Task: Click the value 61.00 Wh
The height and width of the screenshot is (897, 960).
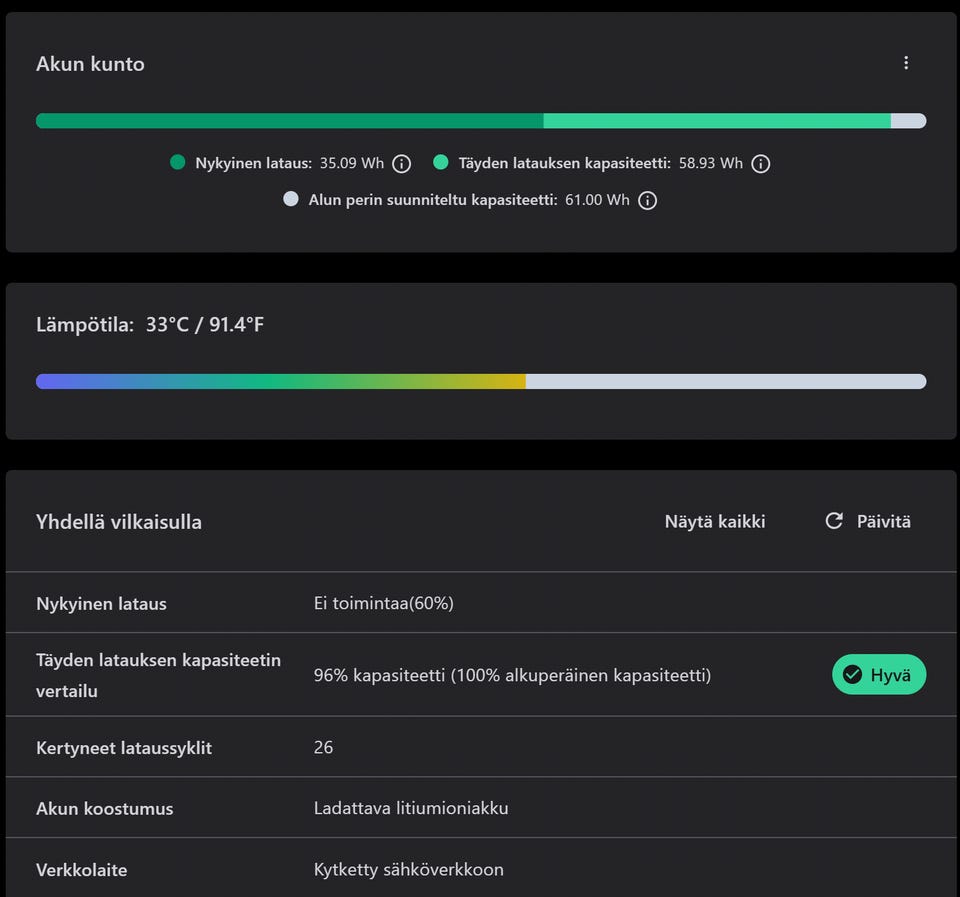Action: coord(597,200)
